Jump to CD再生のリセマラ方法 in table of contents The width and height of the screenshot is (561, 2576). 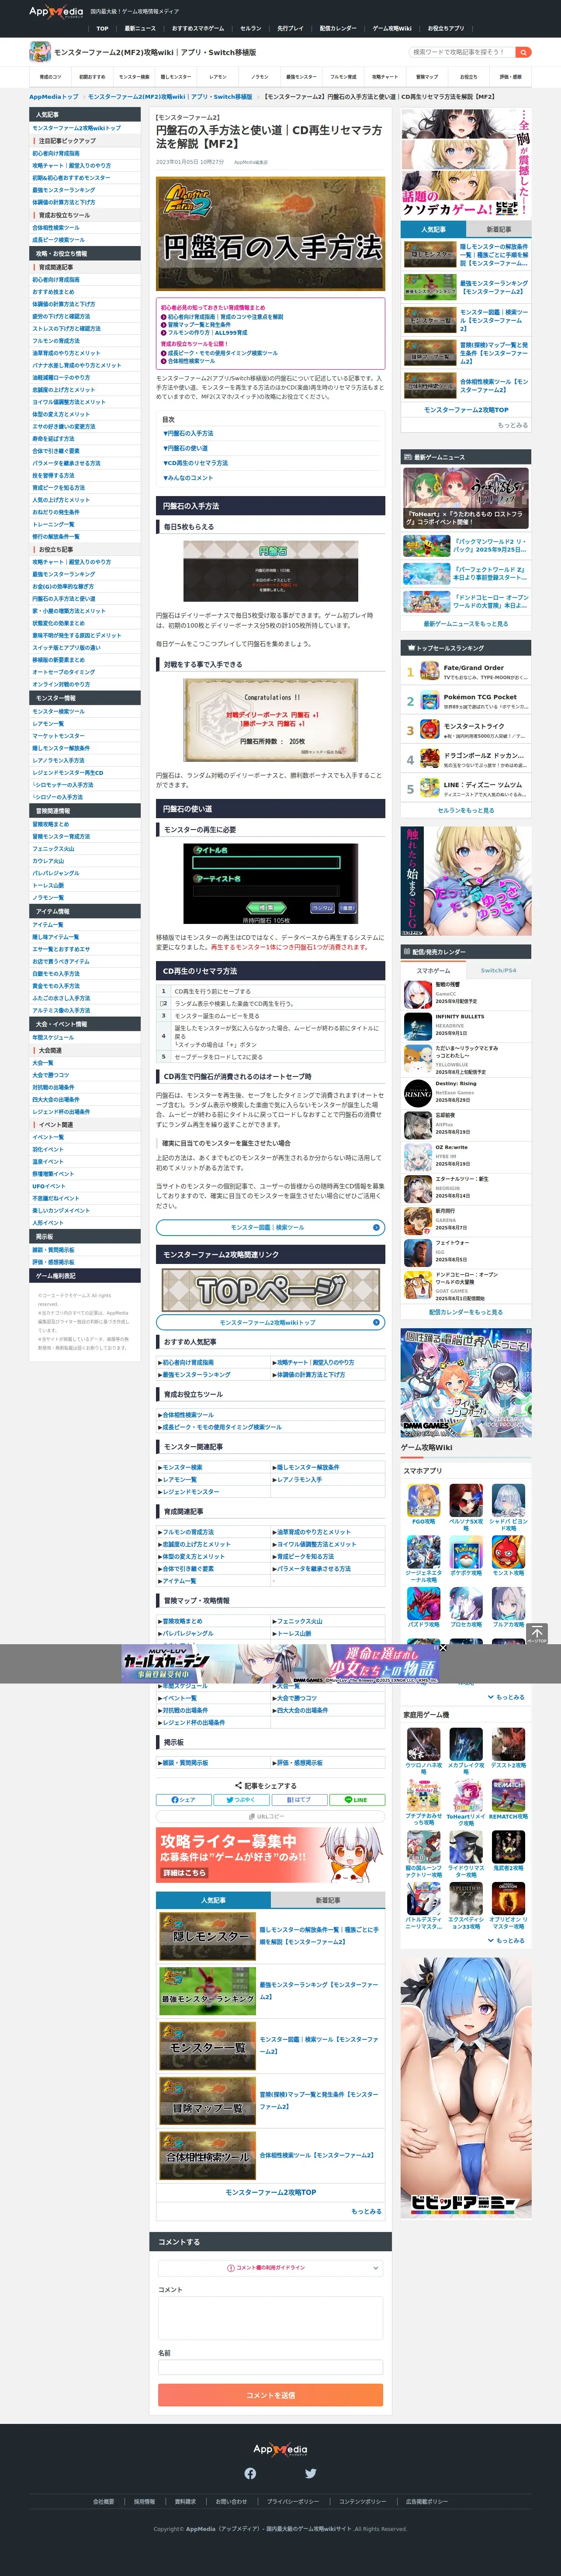(196, 463)
